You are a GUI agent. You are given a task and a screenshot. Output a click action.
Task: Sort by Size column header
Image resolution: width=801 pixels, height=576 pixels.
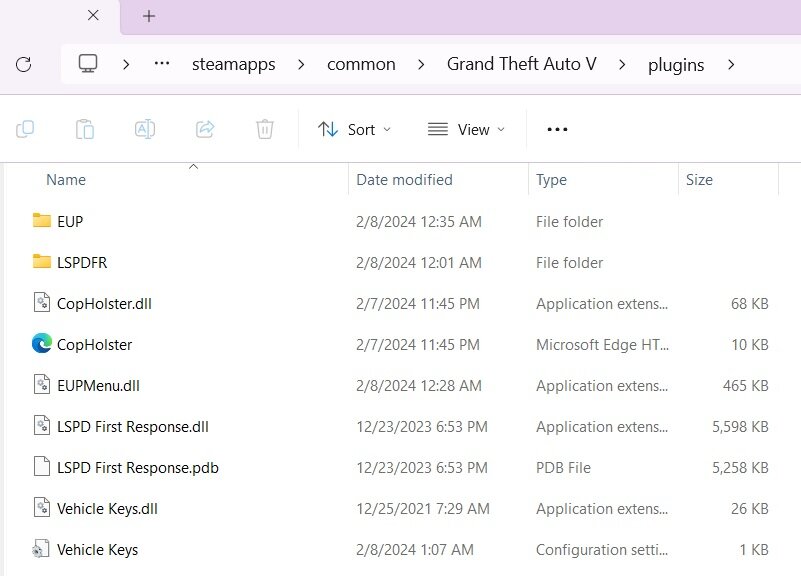[x=699, y=180]
